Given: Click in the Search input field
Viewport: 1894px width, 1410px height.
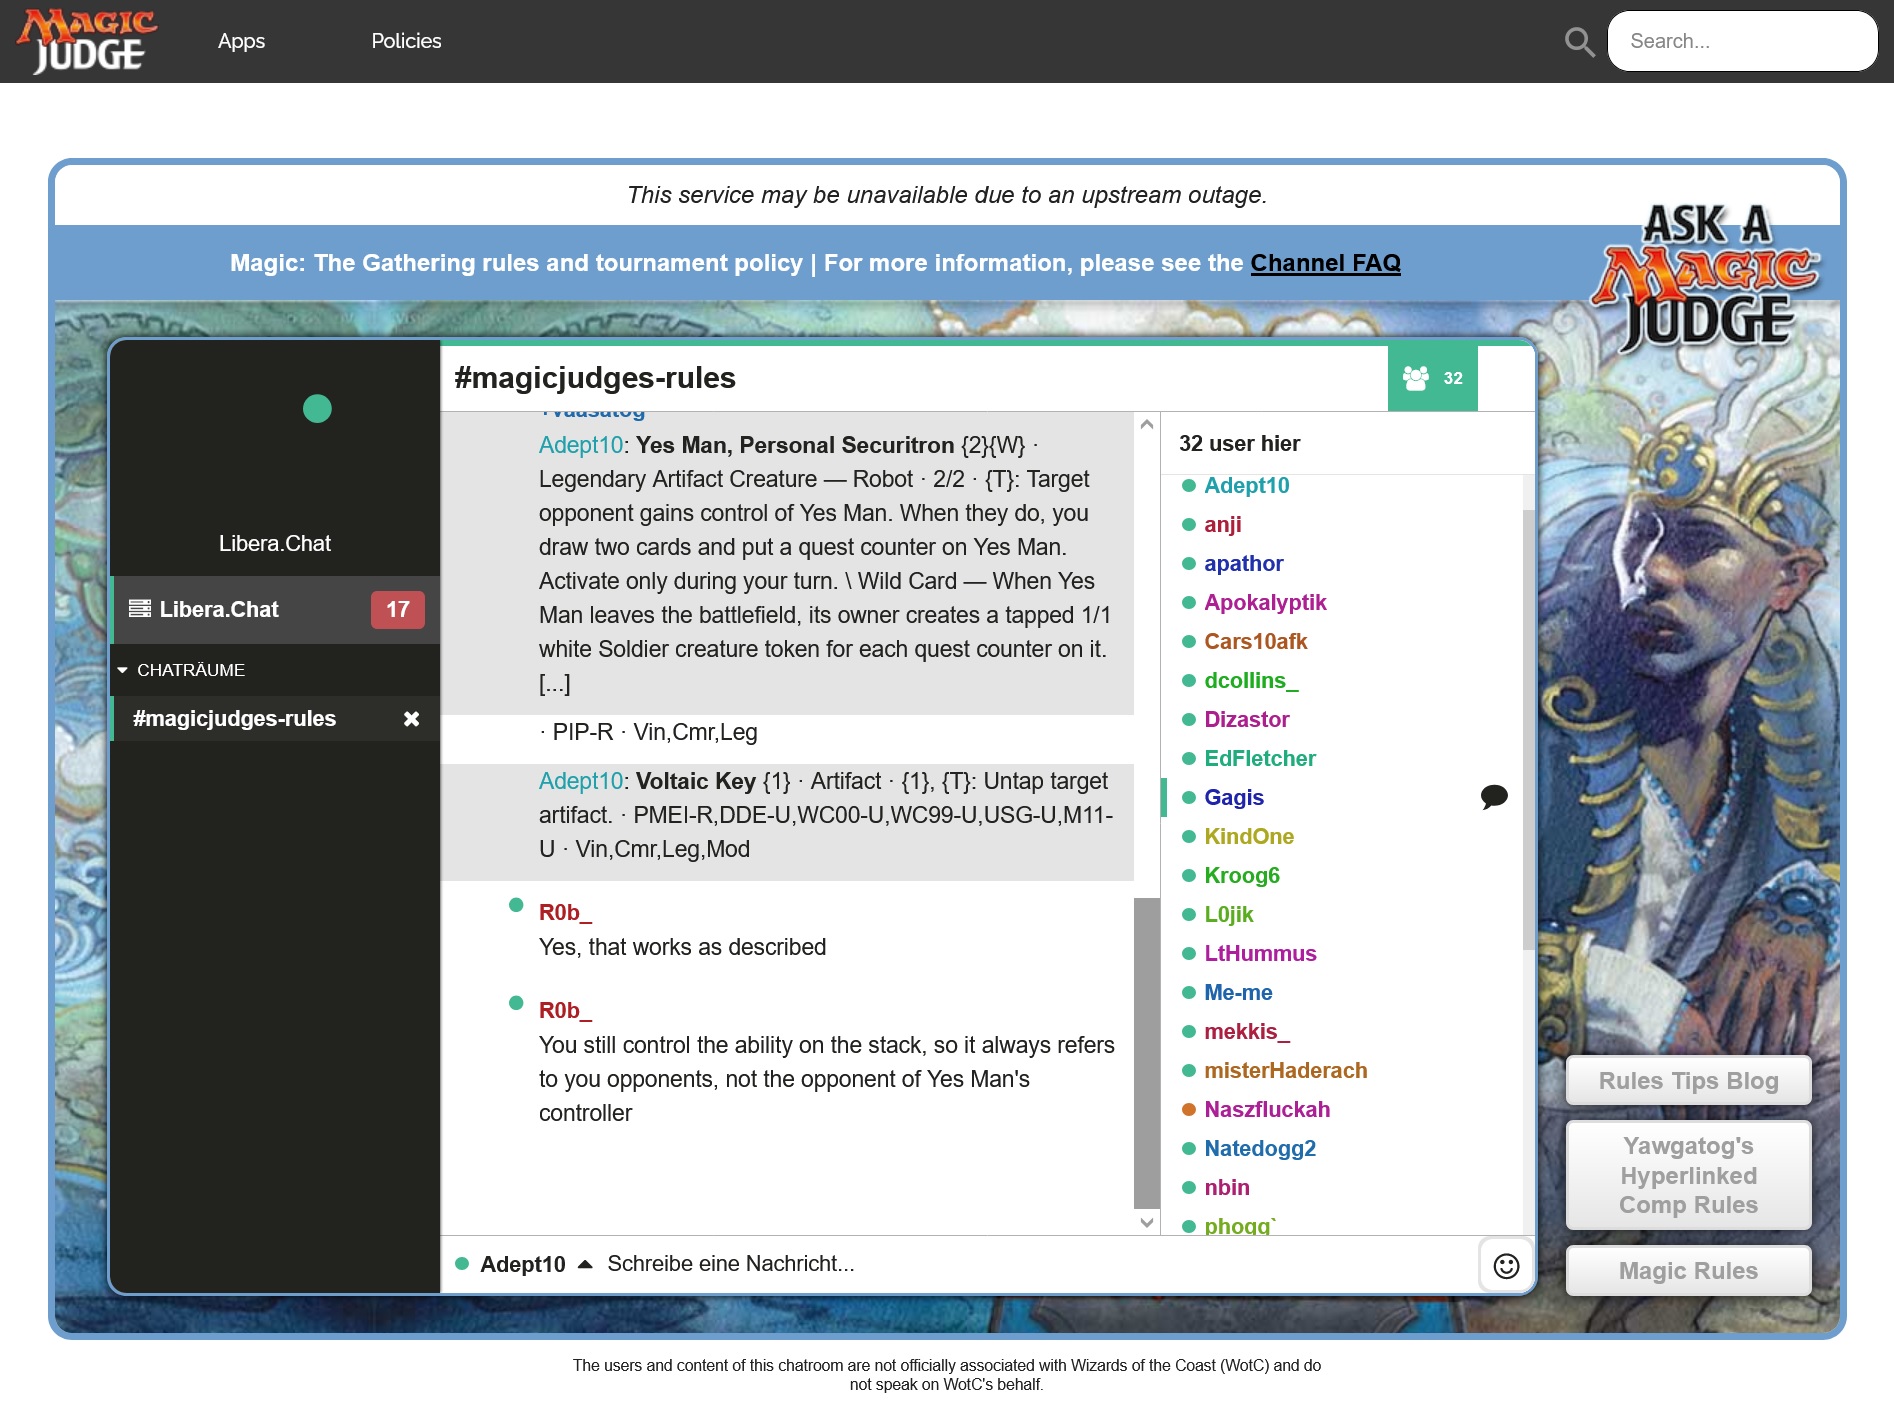Looking at the screenshot, I should coord(1742,41).
